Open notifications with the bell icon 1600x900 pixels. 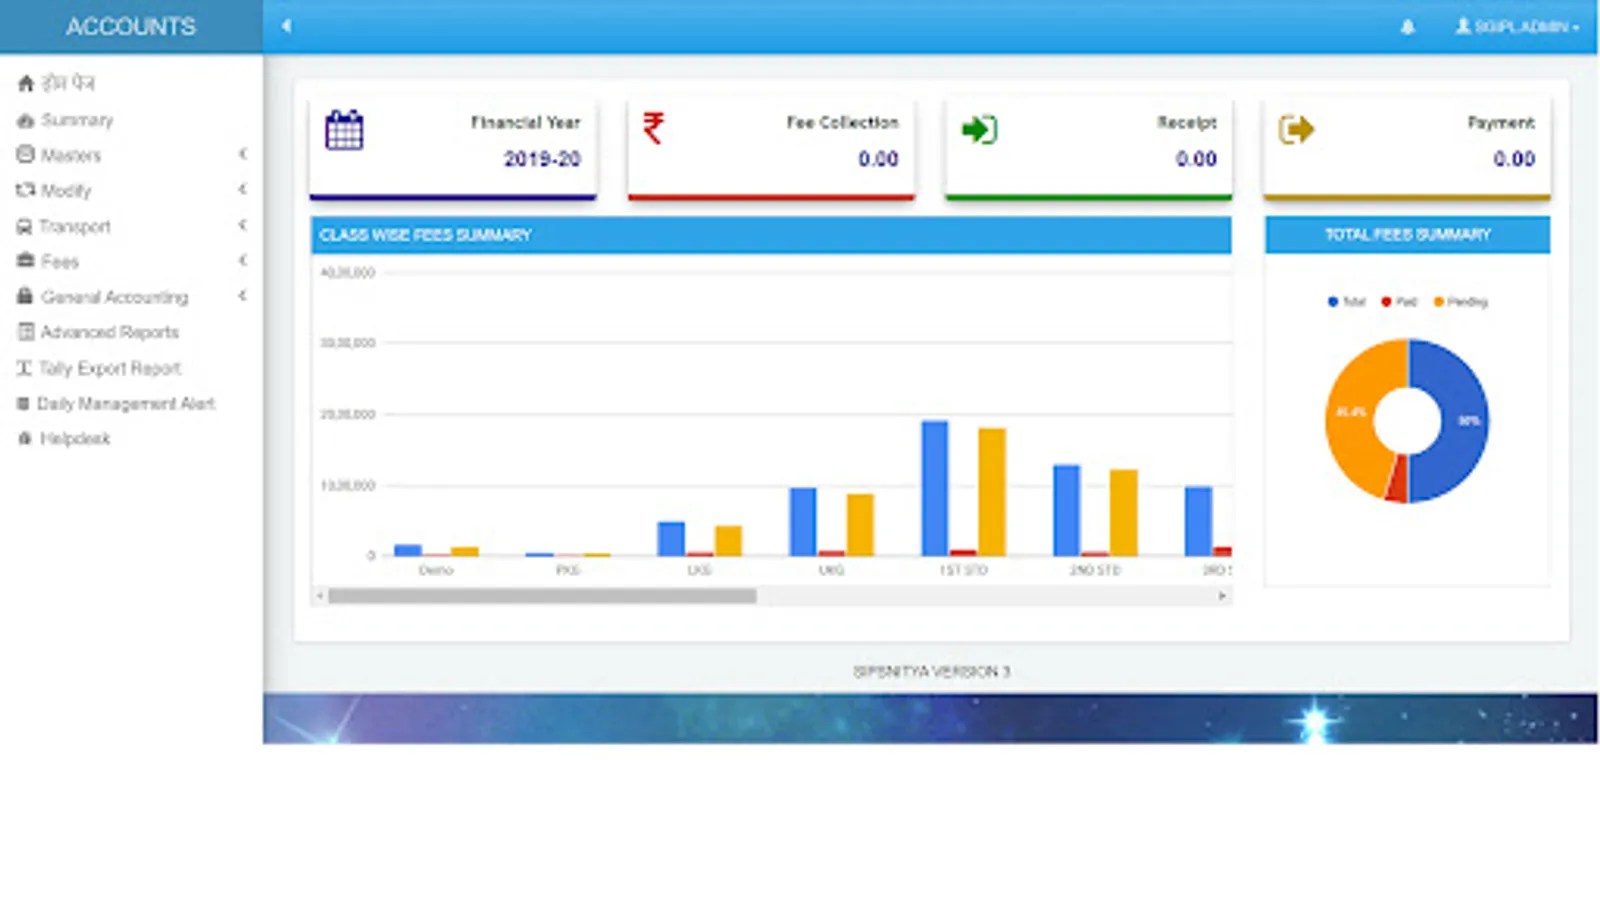click(1407, 27)
